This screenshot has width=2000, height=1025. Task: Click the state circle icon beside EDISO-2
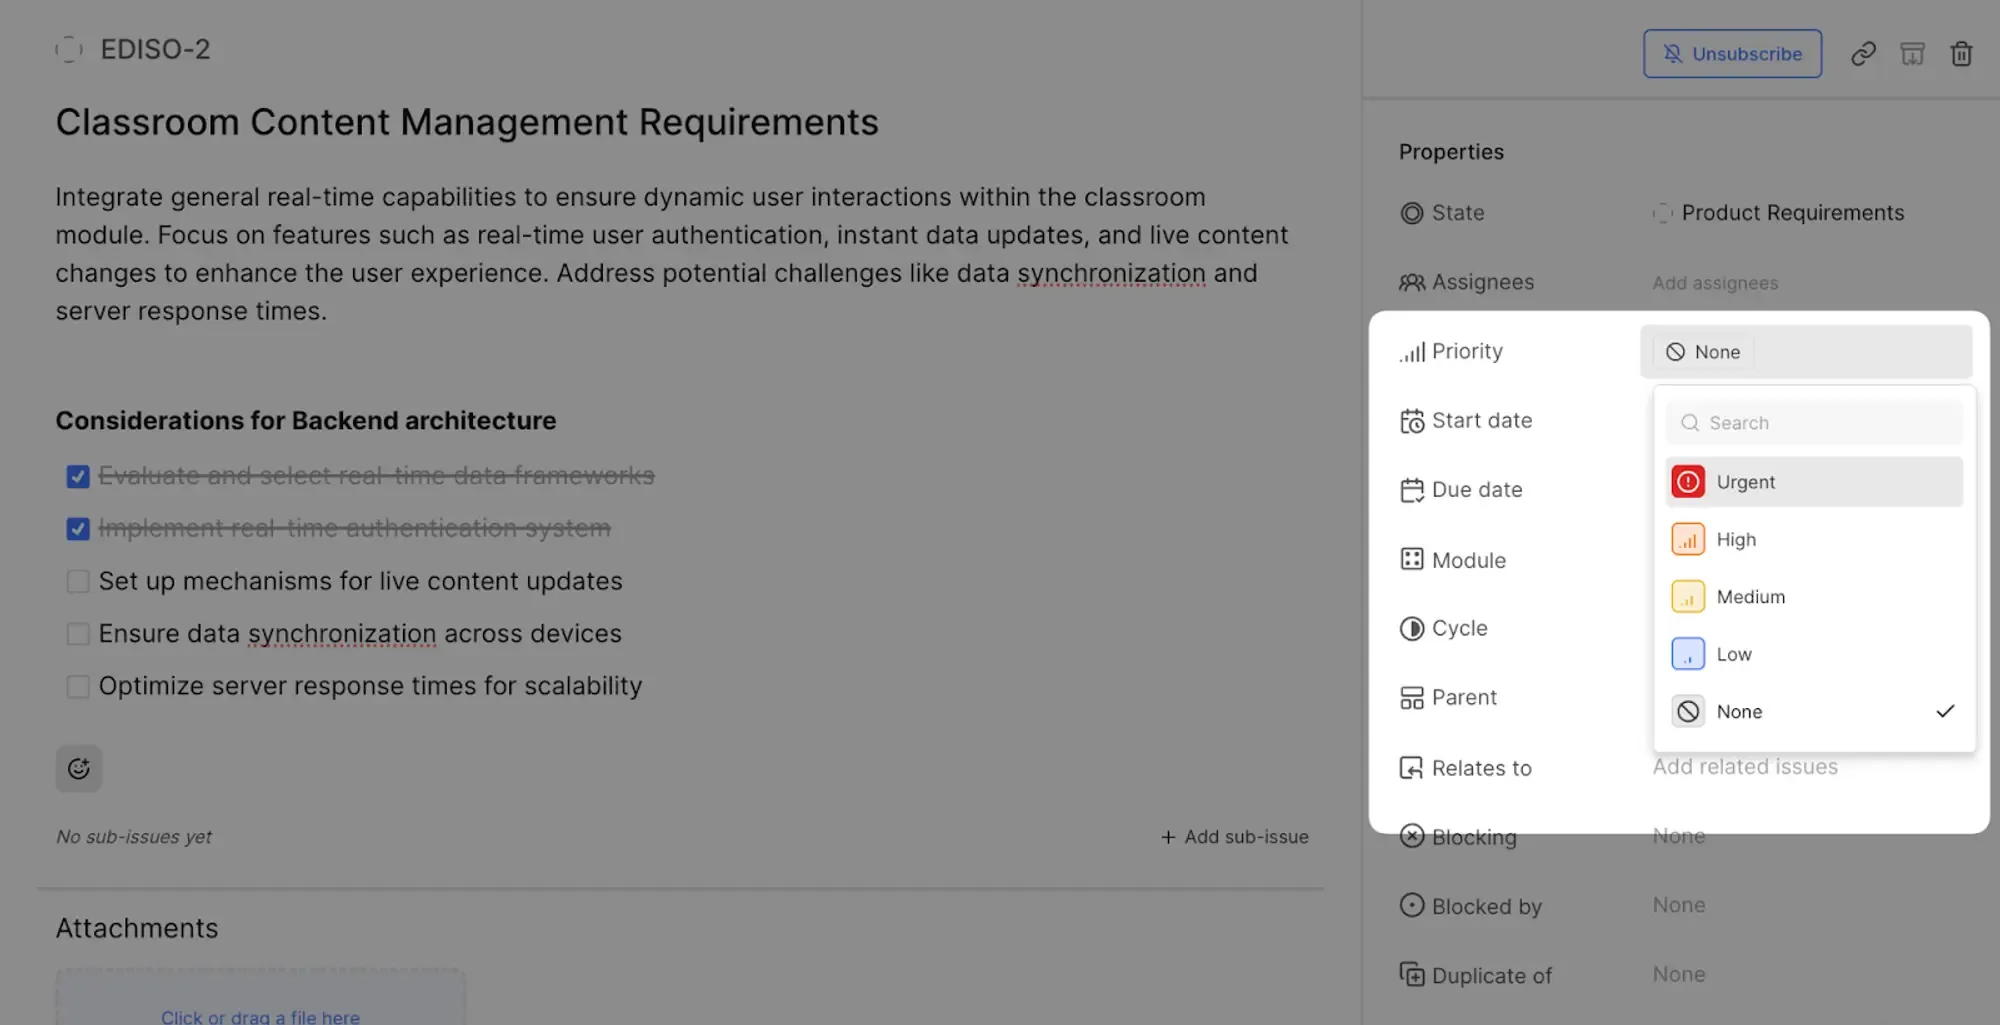(x=68, y=49)
